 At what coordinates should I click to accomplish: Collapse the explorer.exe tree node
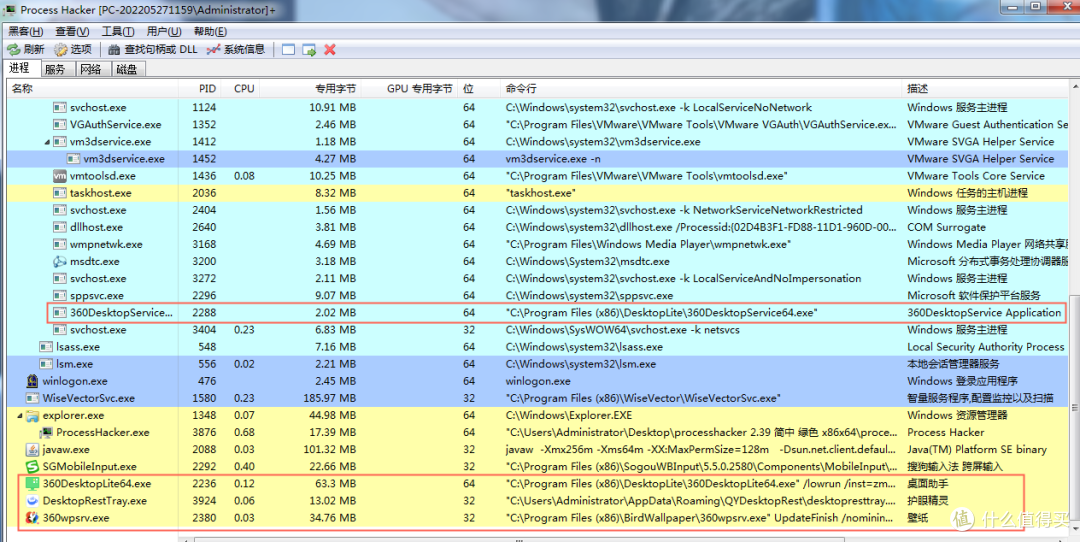pos(19,416)
